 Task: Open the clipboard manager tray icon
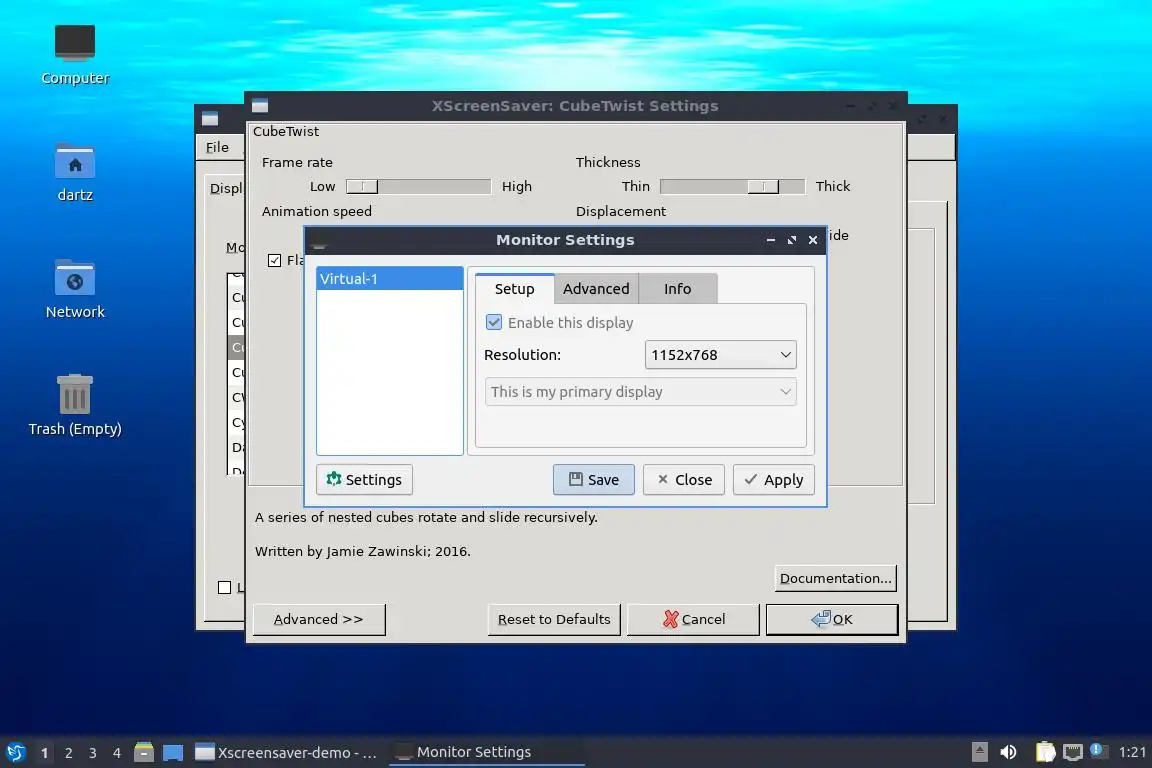pyautogui.click(x=1045, y=752)
